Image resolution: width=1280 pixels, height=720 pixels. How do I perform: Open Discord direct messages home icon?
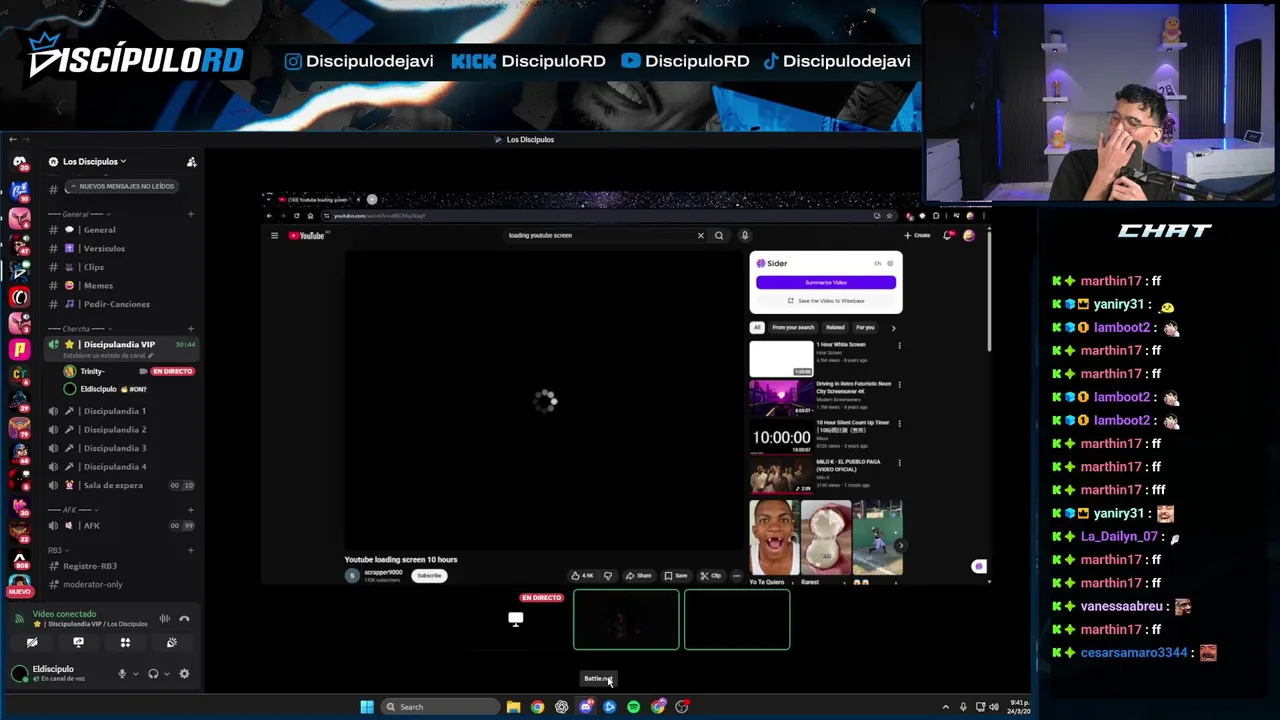19,162
